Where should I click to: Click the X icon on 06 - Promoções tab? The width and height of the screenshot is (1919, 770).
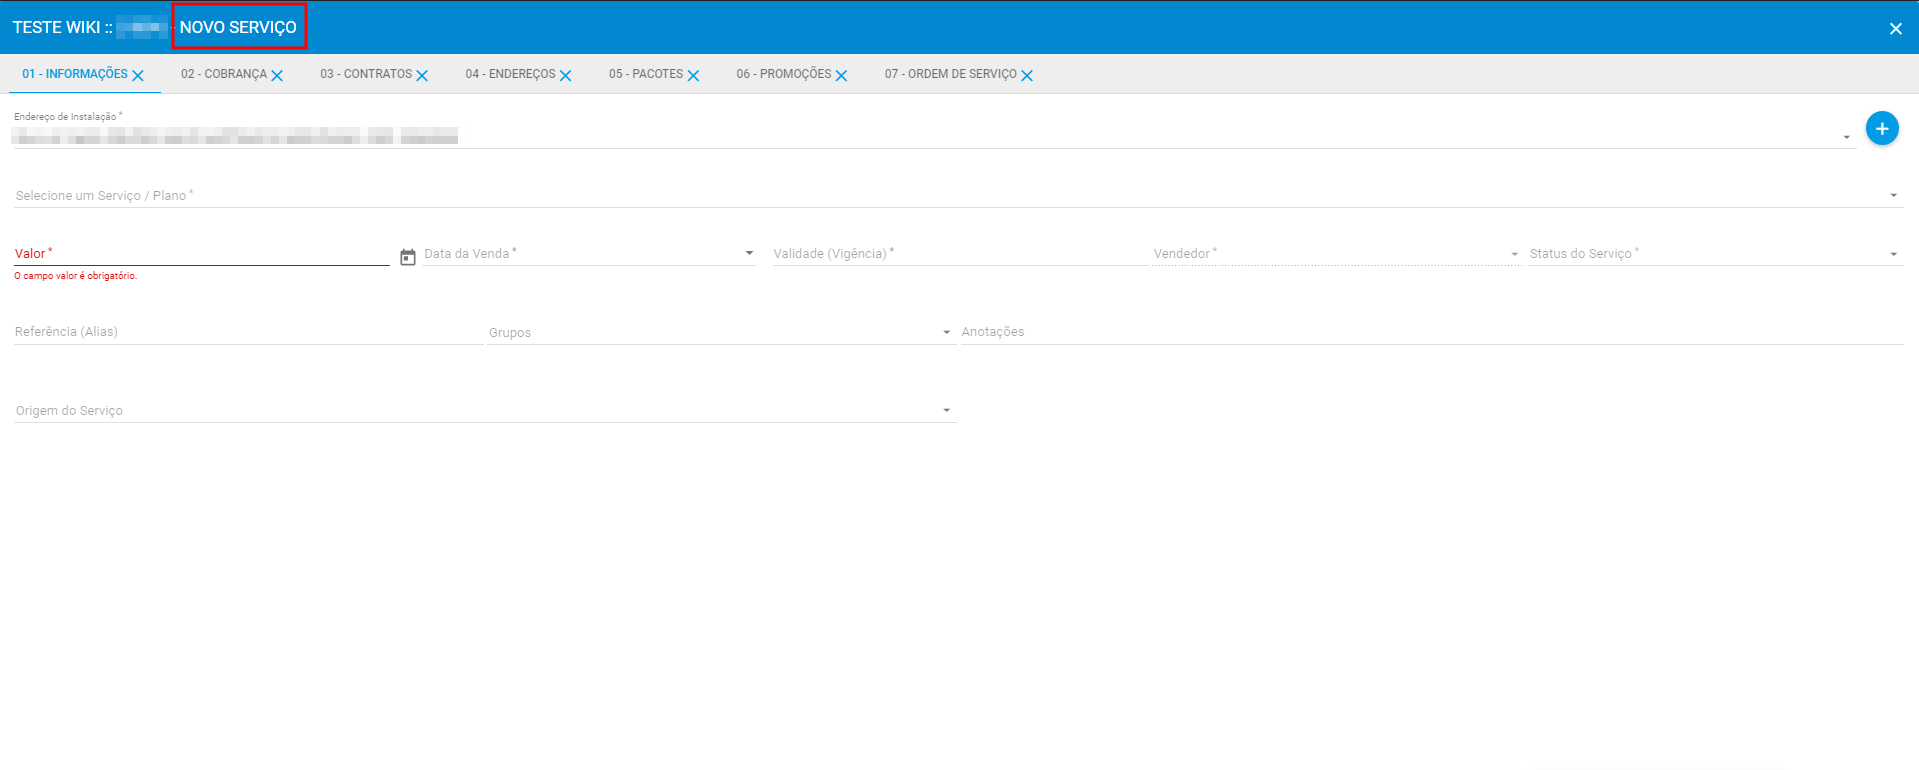841,76
